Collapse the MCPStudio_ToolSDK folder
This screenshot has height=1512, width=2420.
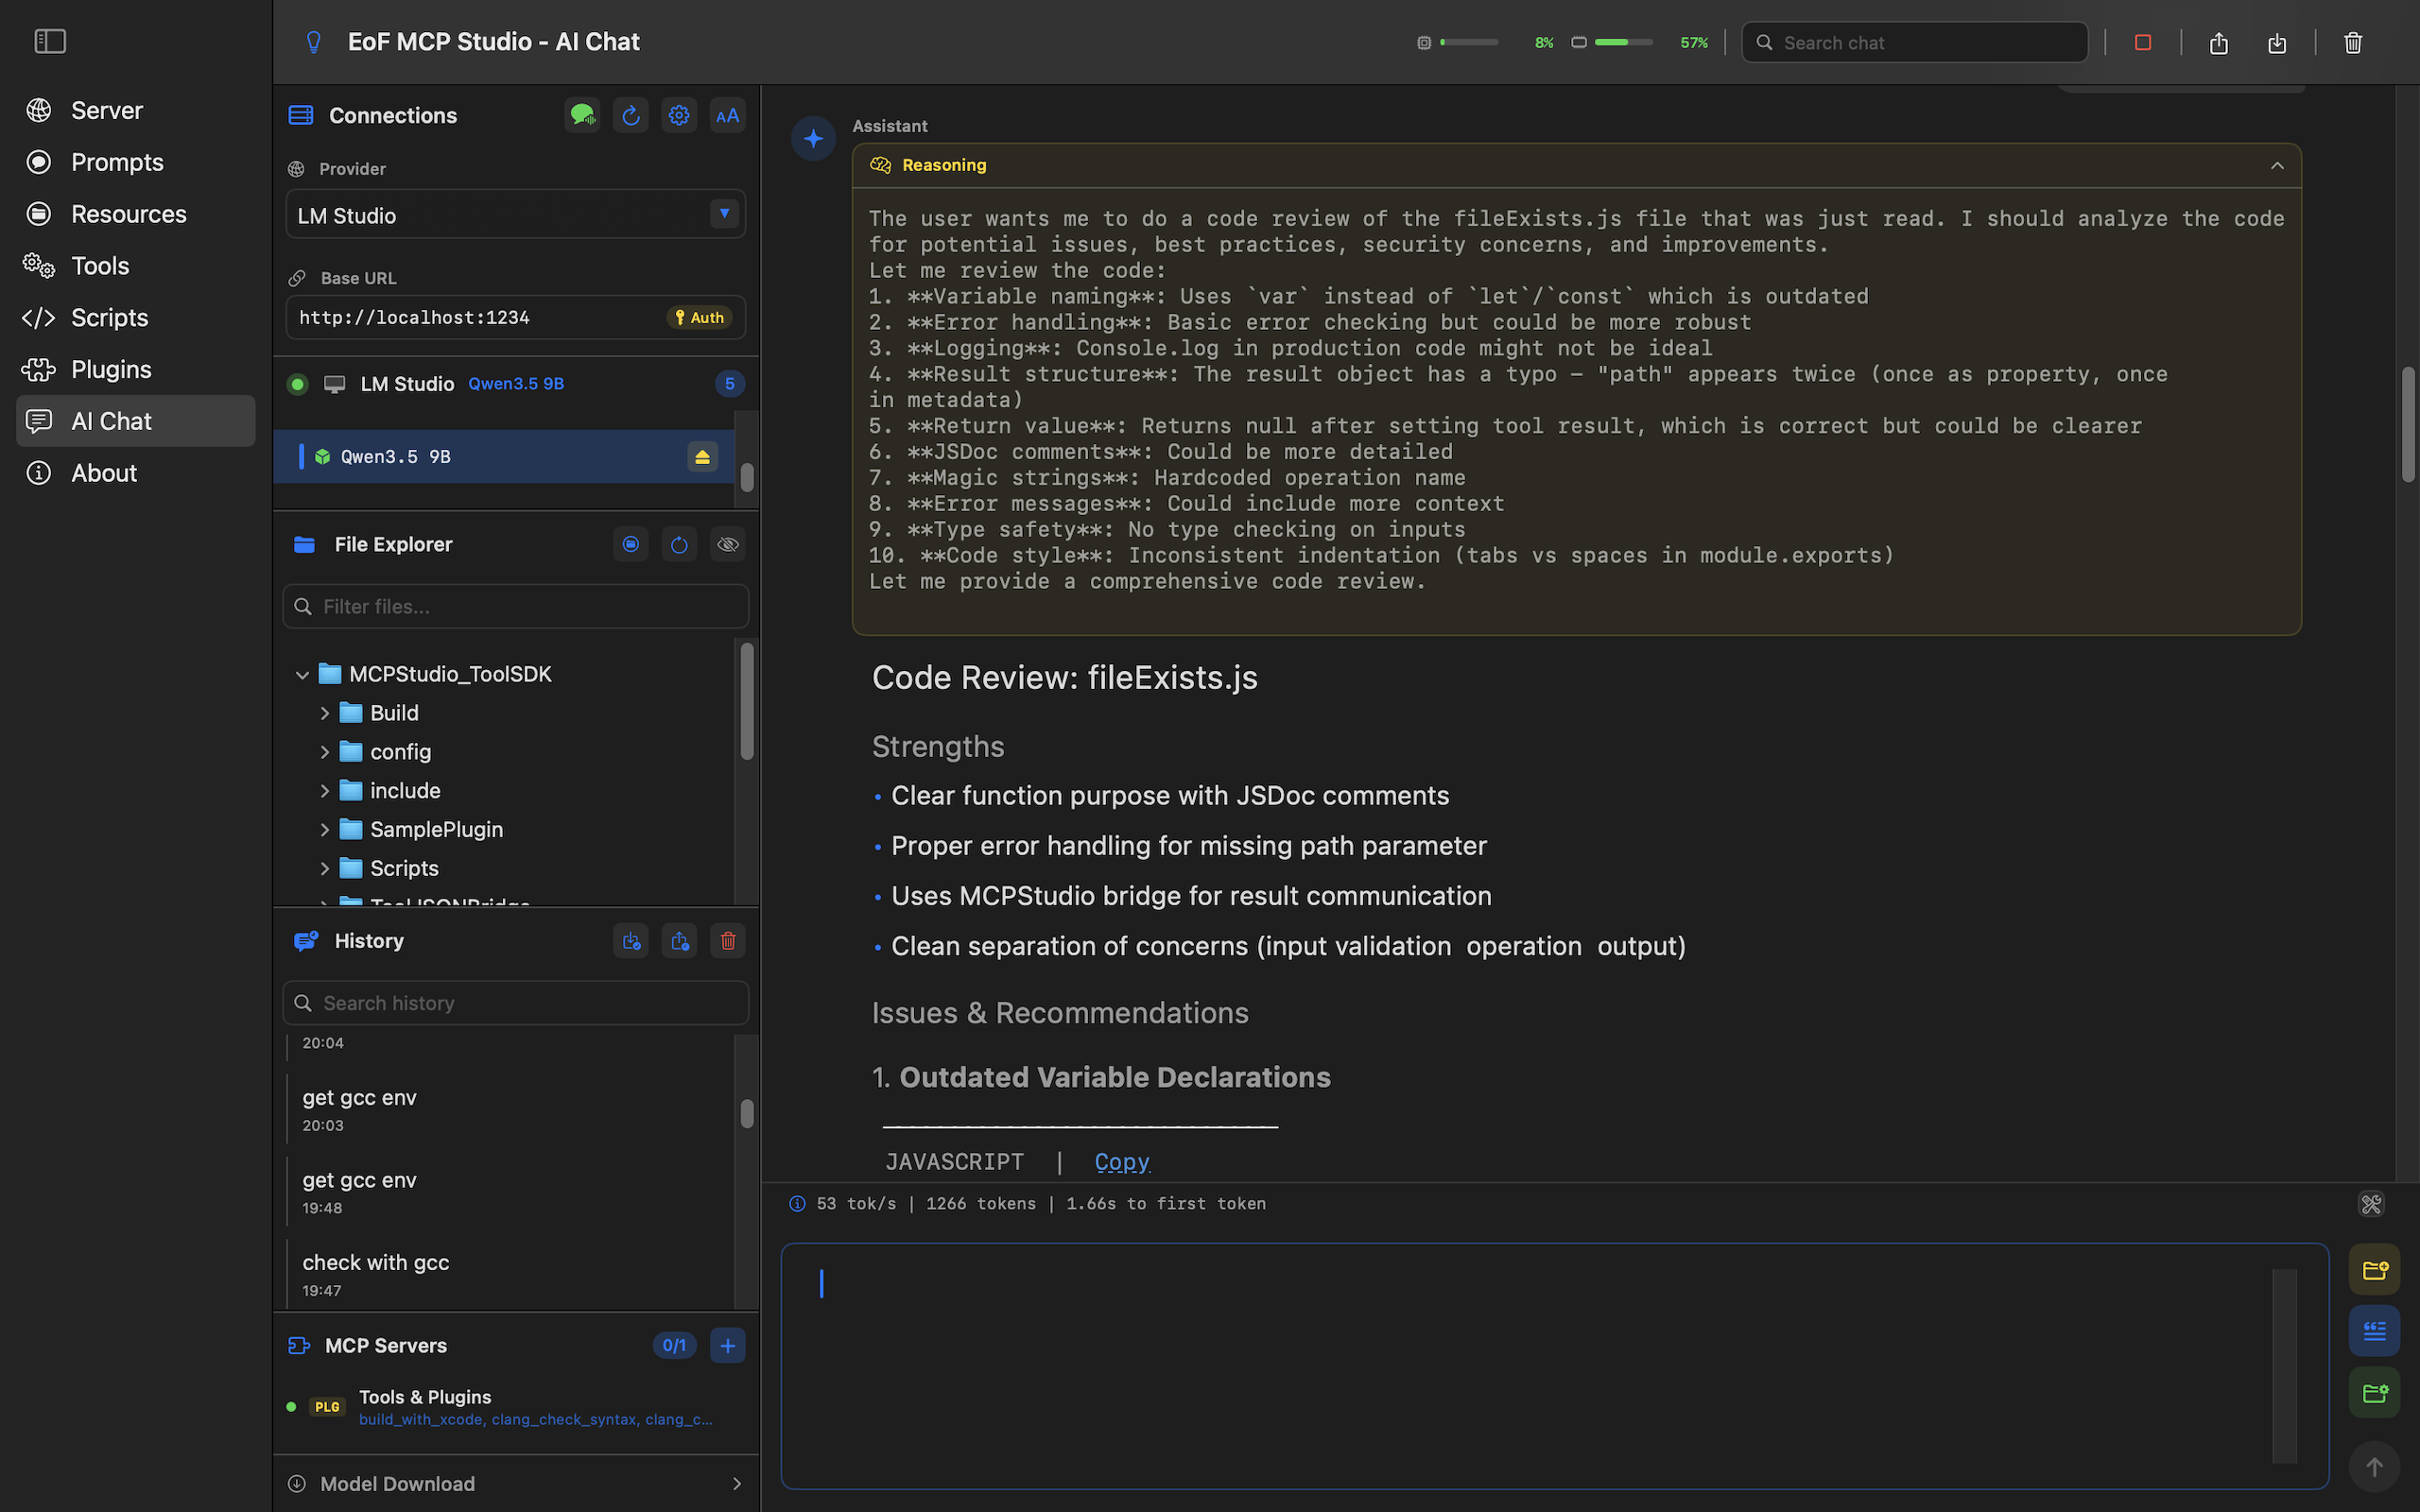302,675
